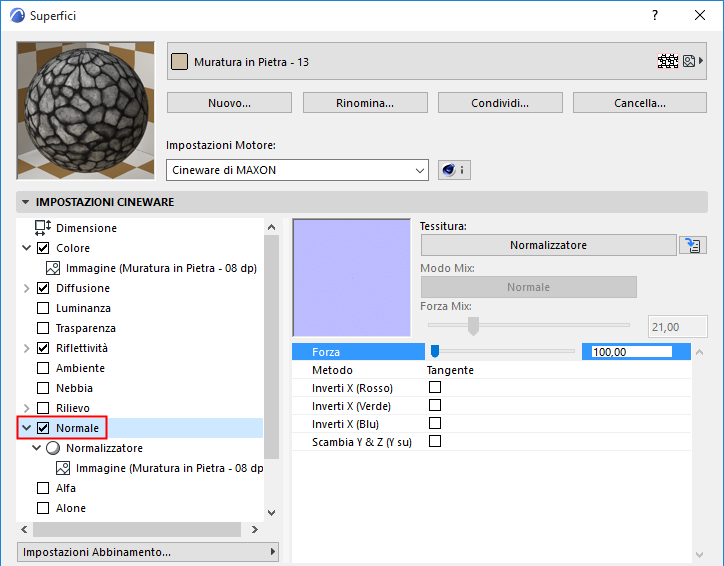Image resolution: width=724 pixels, height=566 pixels.
Task: Click the purple normal map texture preview
Action: pyautogui.click(x=351, y=278)
